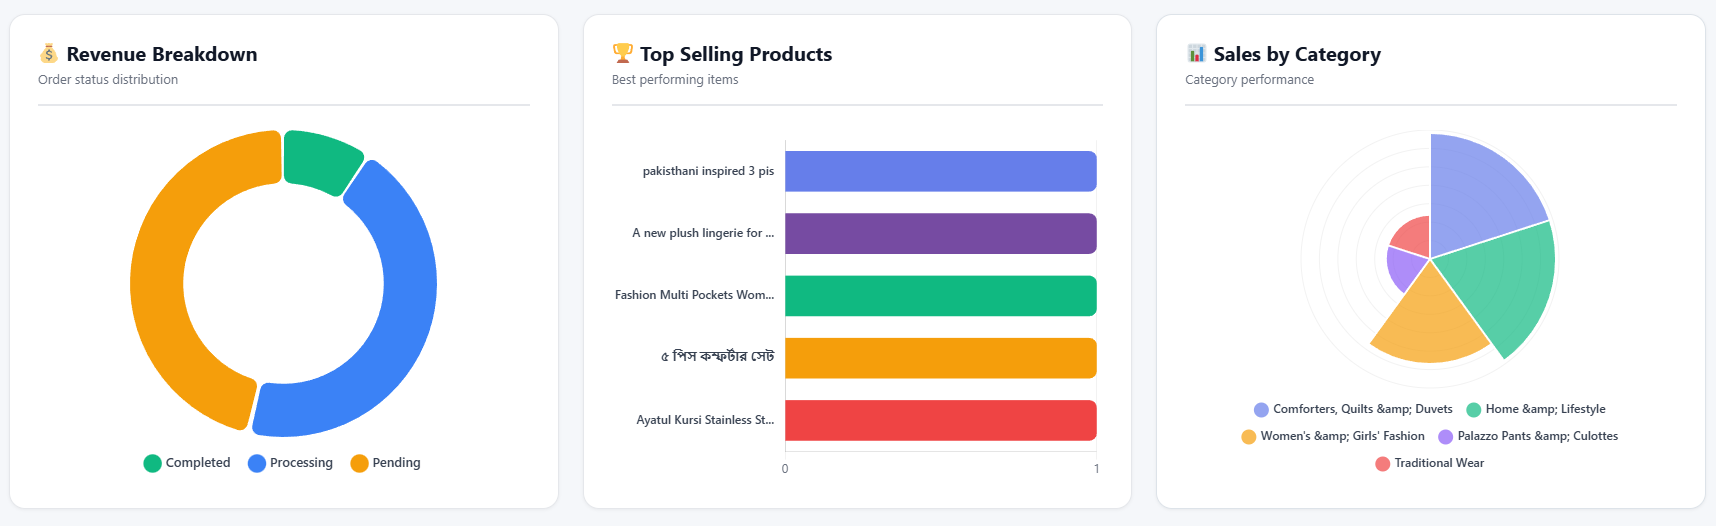Toggle the Pending legend item

click(385, 463)
